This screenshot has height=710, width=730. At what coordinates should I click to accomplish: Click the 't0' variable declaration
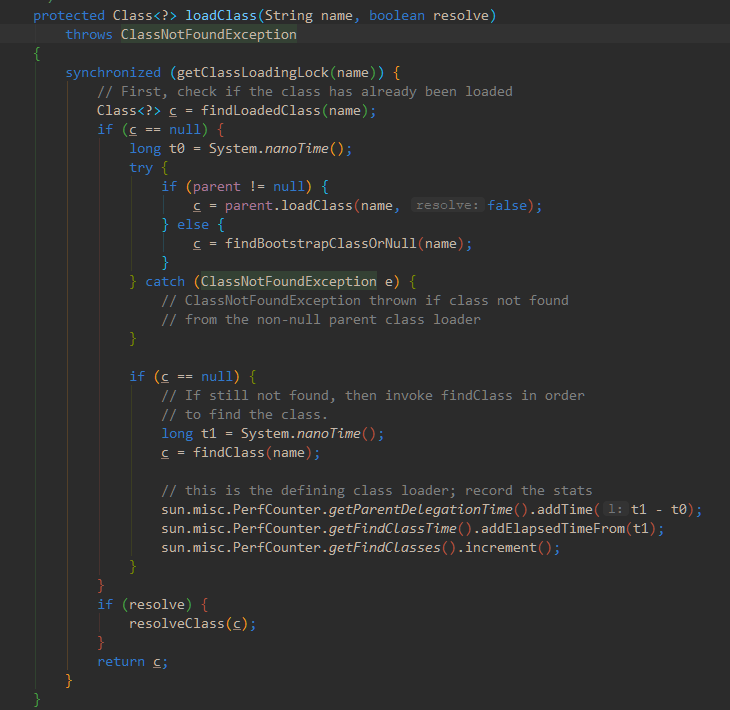point(177,149)
